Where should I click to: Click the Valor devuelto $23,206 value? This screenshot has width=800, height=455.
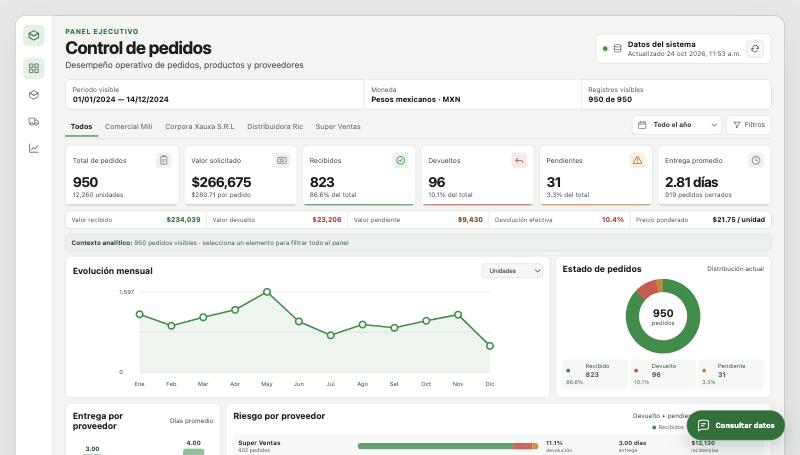(327, 220)
